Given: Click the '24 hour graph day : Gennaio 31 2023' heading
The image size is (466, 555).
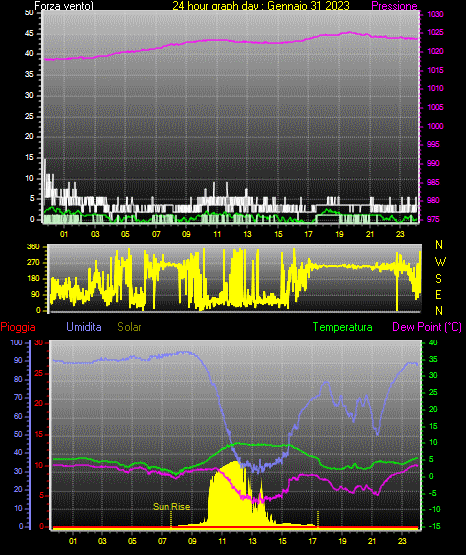Looking at the screenshot, I should pyautogui.click(x=261, y=6).
